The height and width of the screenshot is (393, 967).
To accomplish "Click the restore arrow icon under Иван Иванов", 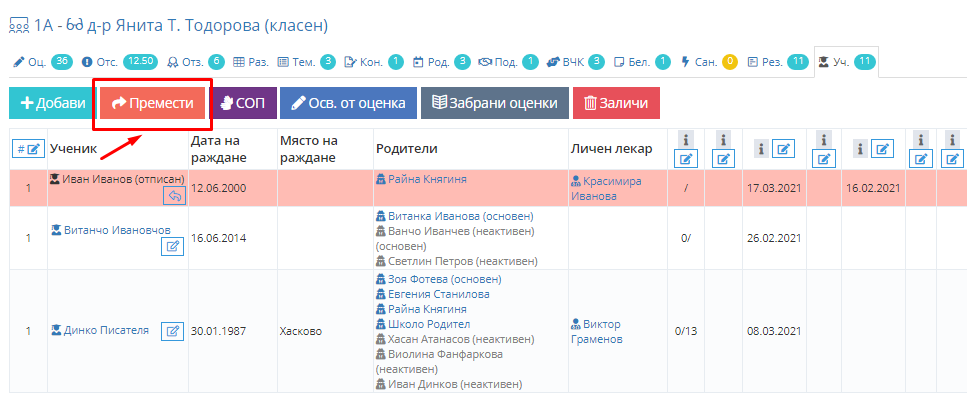I will coord(175,196).
